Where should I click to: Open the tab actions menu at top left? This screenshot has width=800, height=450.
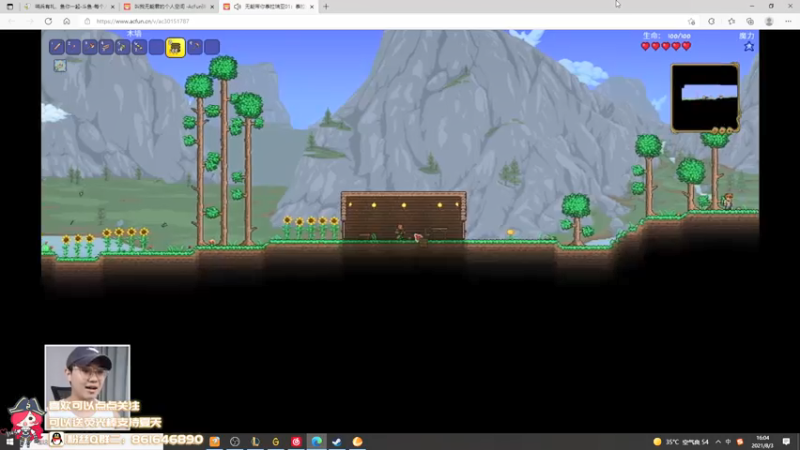point(10,7)
